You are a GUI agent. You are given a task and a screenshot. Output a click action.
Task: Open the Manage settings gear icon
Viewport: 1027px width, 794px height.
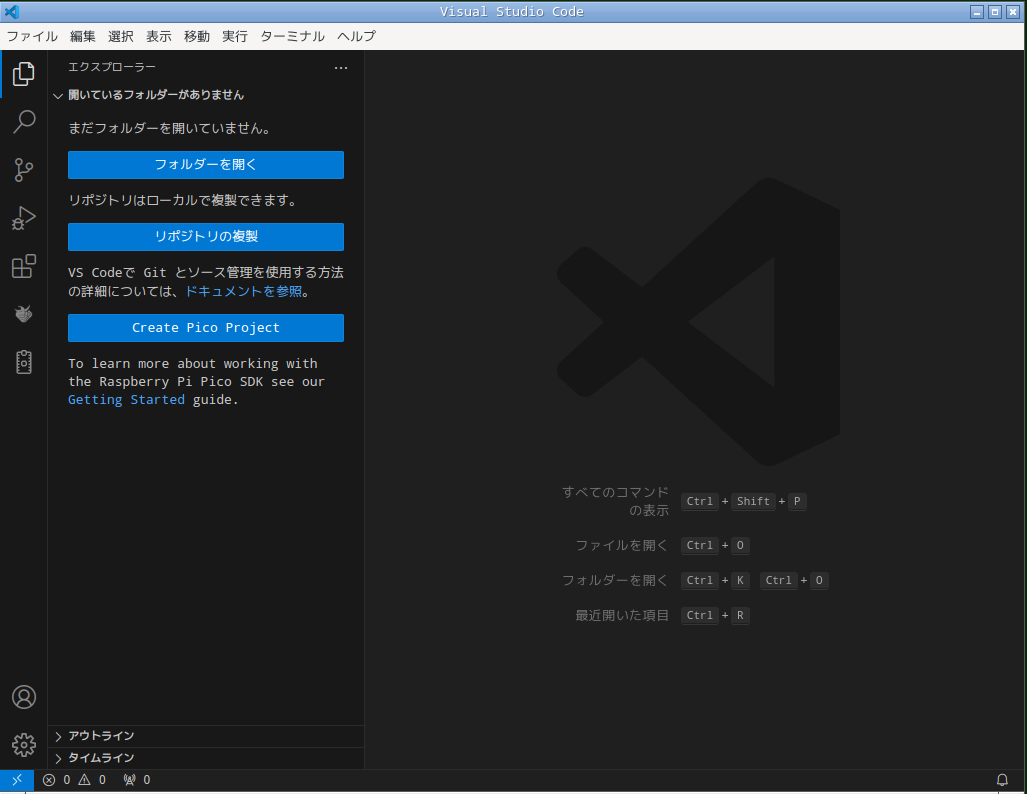coord(24,745)
